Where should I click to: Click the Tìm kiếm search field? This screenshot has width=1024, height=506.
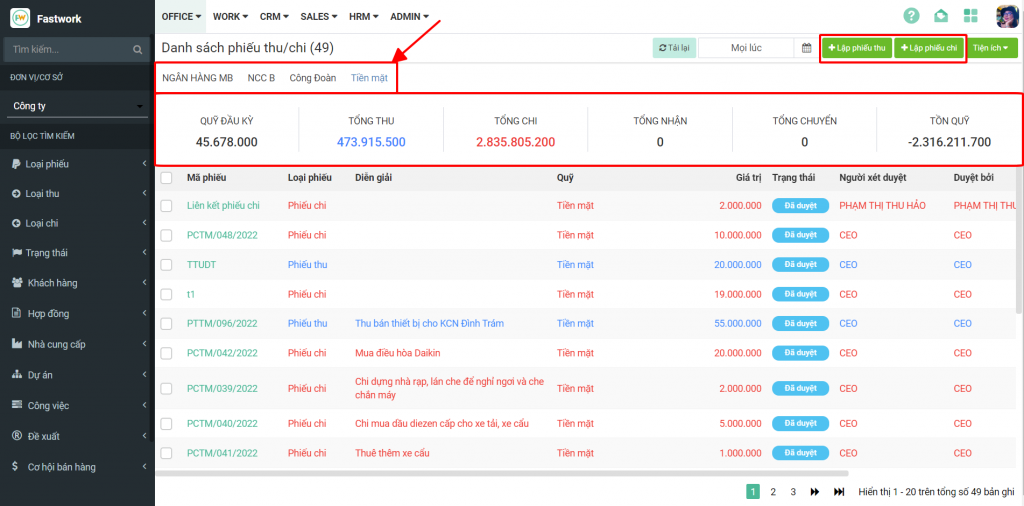[68, 49]
